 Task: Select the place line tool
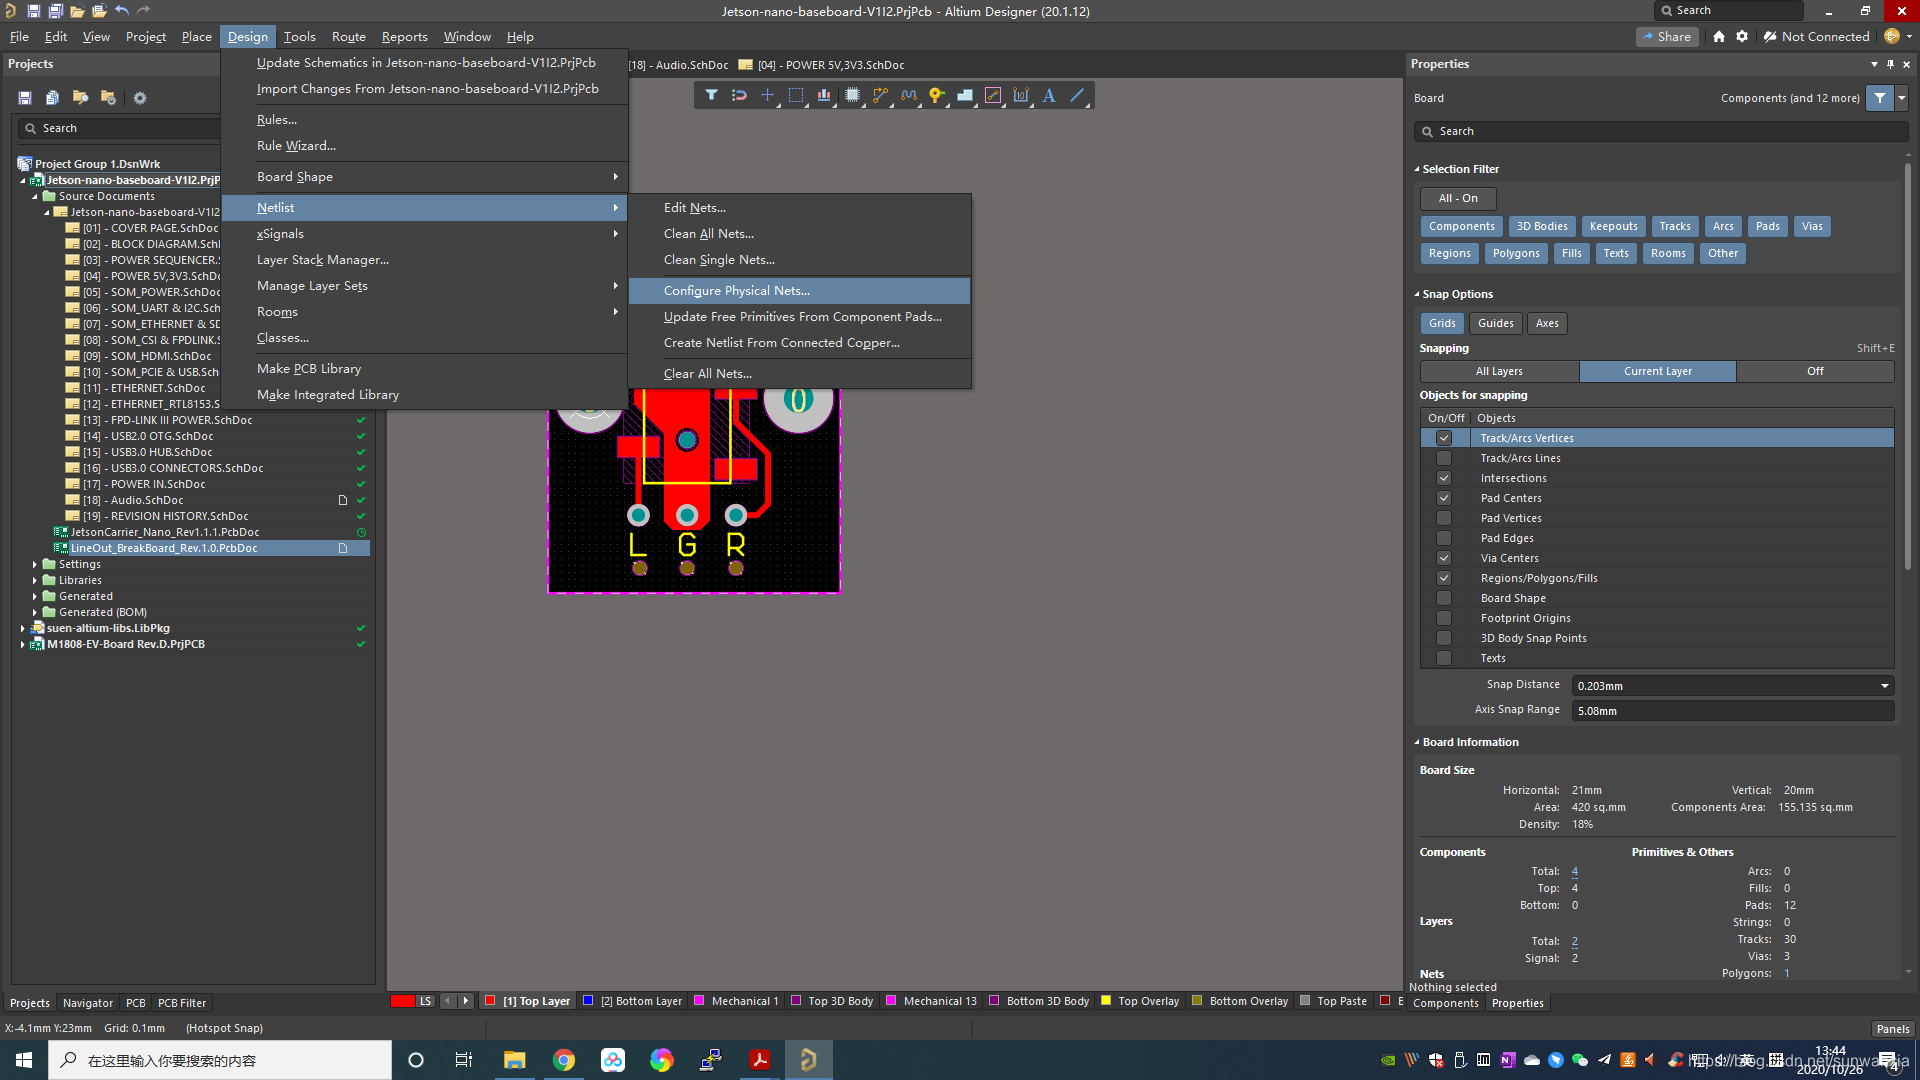(1077, 96)
